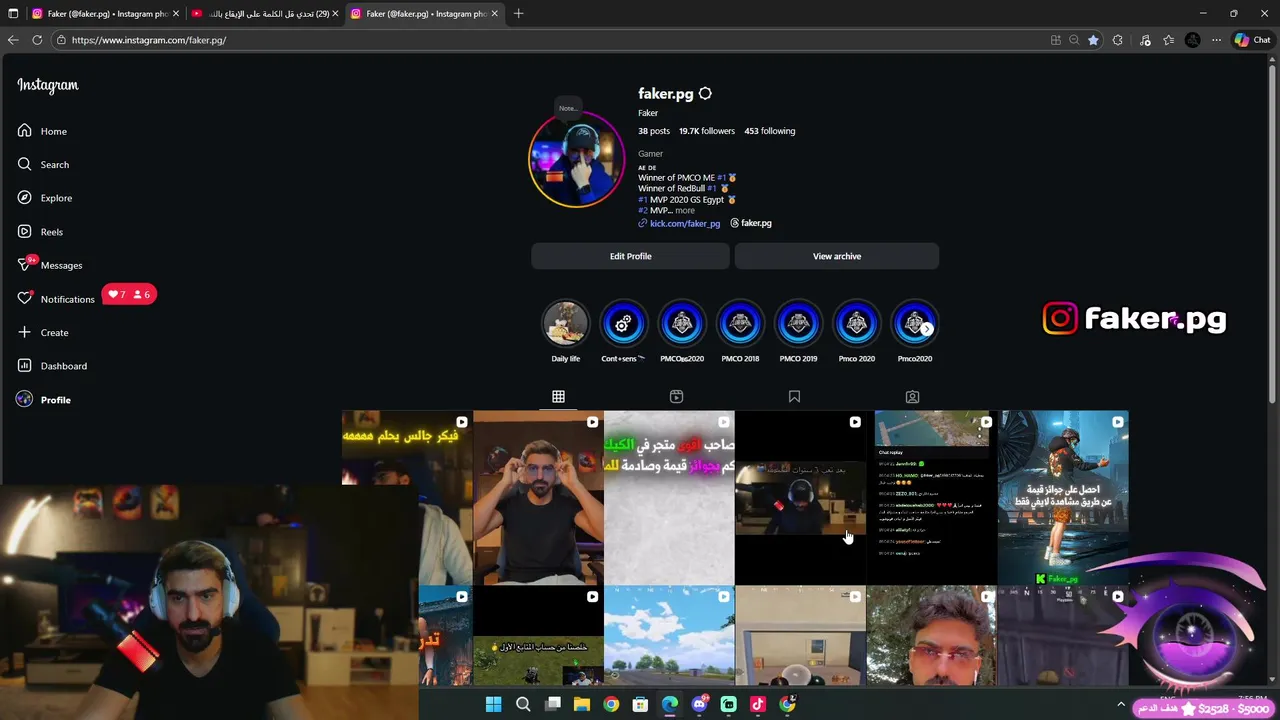
Task: Open the browser Settings and more menu
Action: tap(1216, 40)
